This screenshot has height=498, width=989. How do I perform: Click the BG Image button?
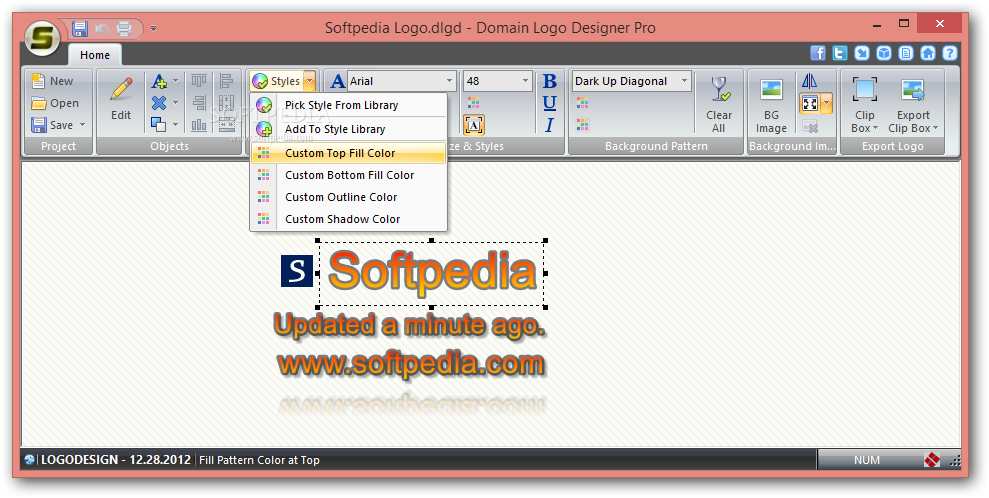tap(771, 103)
